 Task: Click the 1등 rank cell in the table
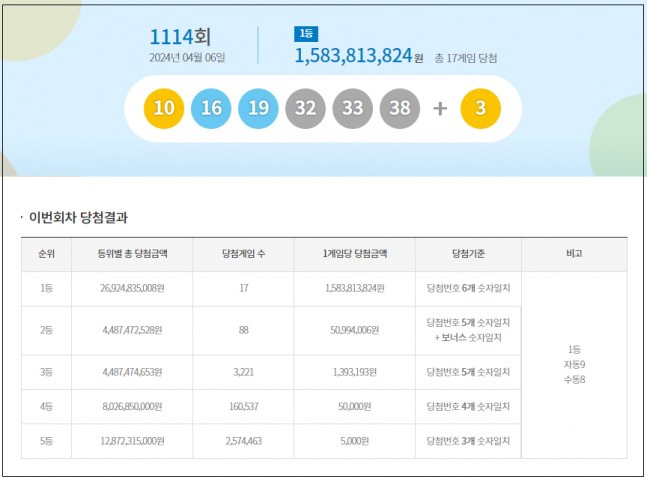(x=47, y=288)
